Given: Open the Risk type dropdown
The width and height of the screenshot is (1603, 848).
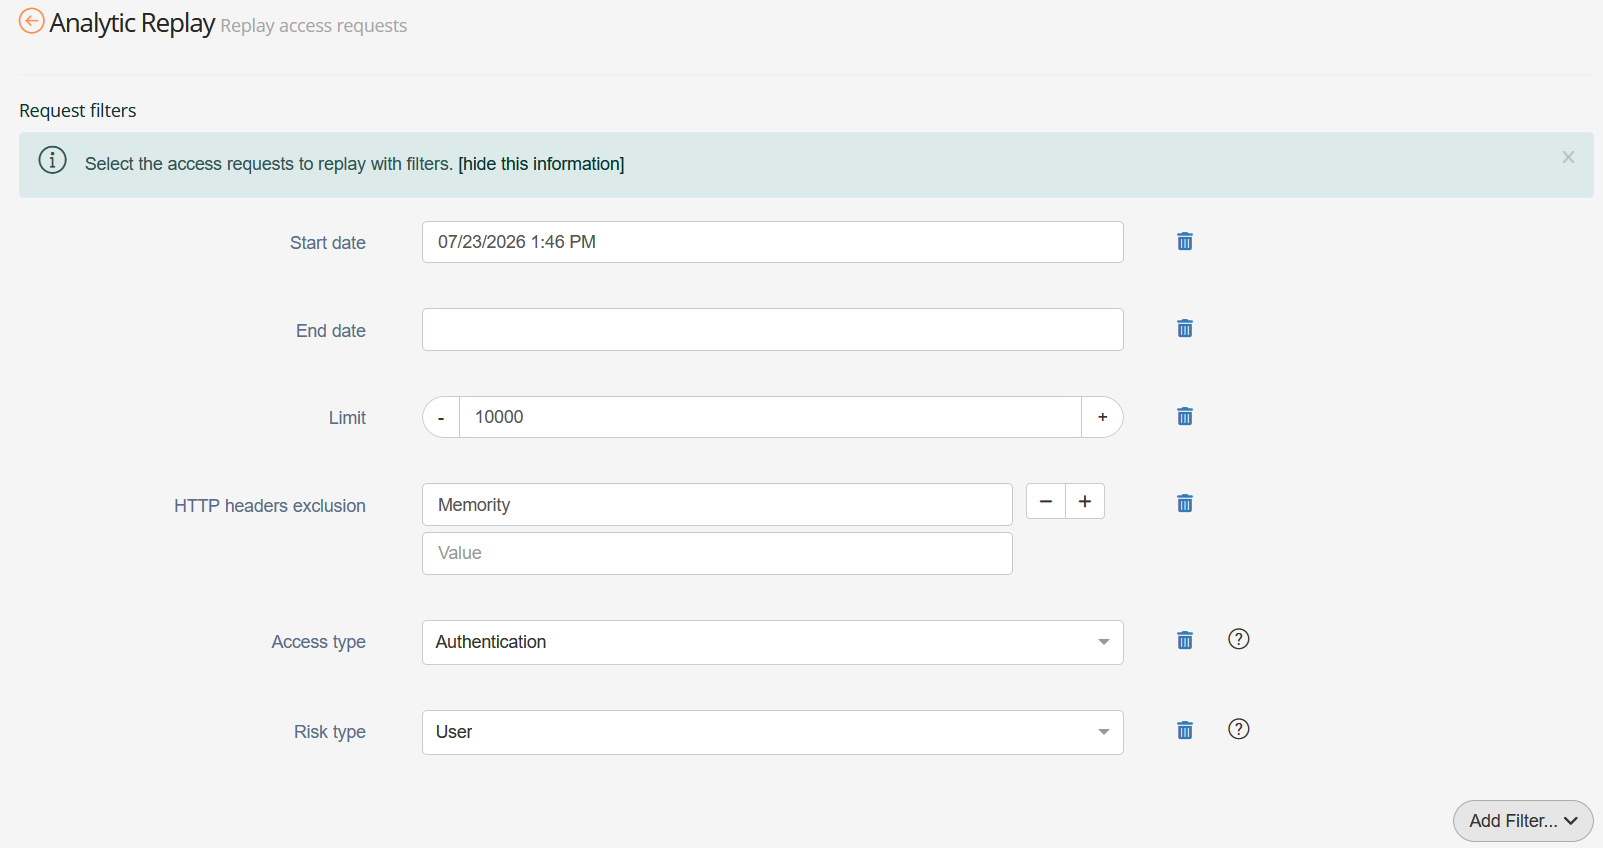Looking at the screenshot, I should coord(773,732).
